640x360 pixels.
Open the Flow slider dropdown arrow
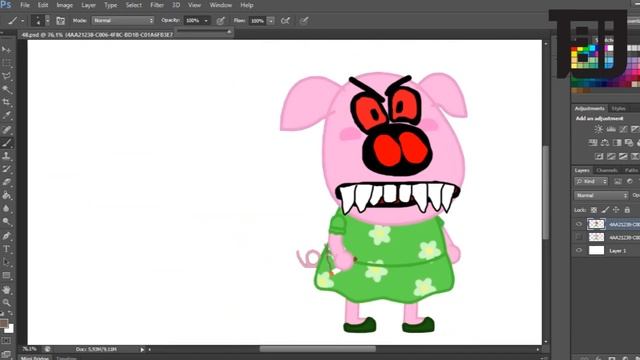[x=271, y=20]
